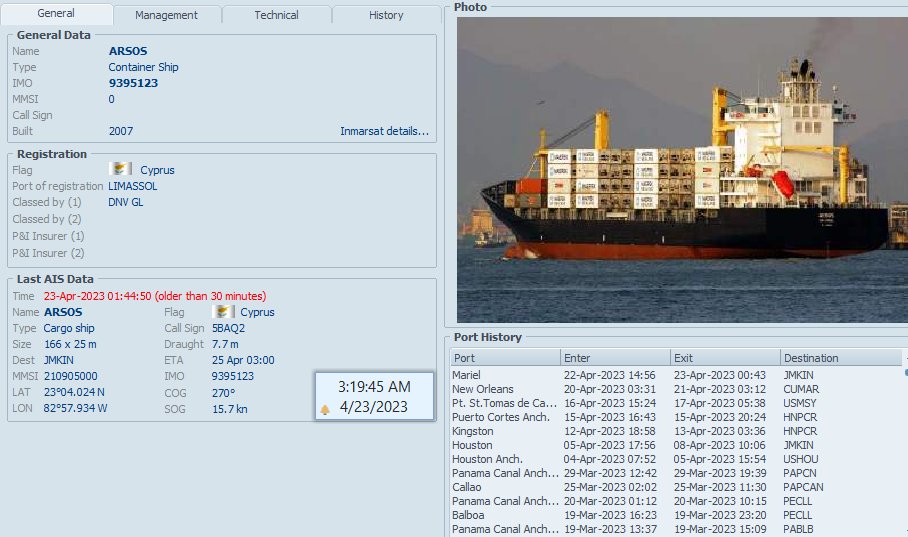Screen dimensions: 908x537
Task: Select the Balboa port row
Action: pyautogui.click(x=676, y=515)
